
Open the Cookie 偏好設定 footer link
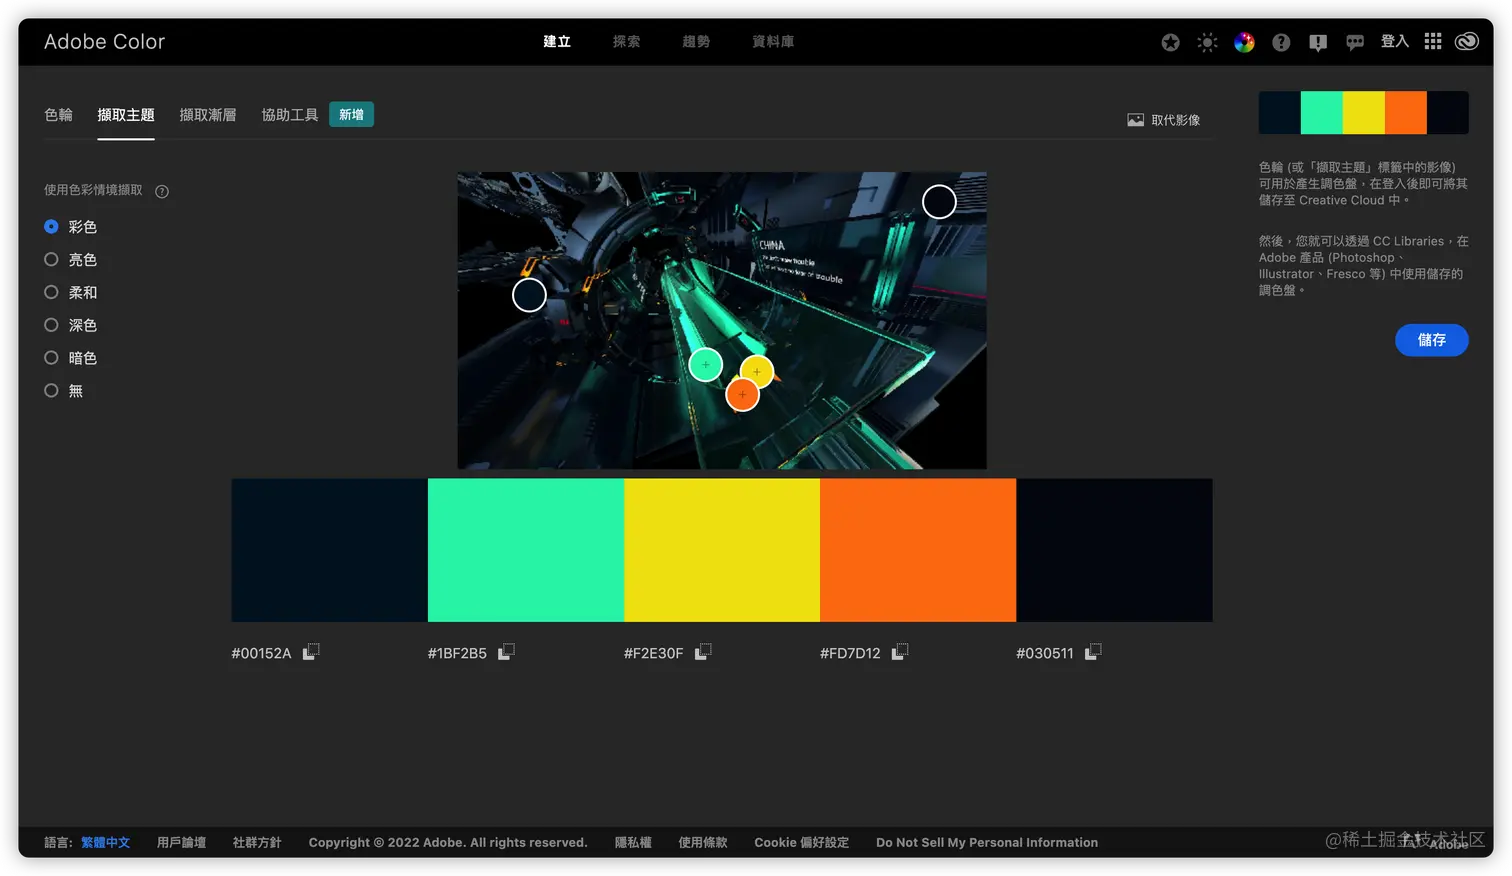point(802,843)
